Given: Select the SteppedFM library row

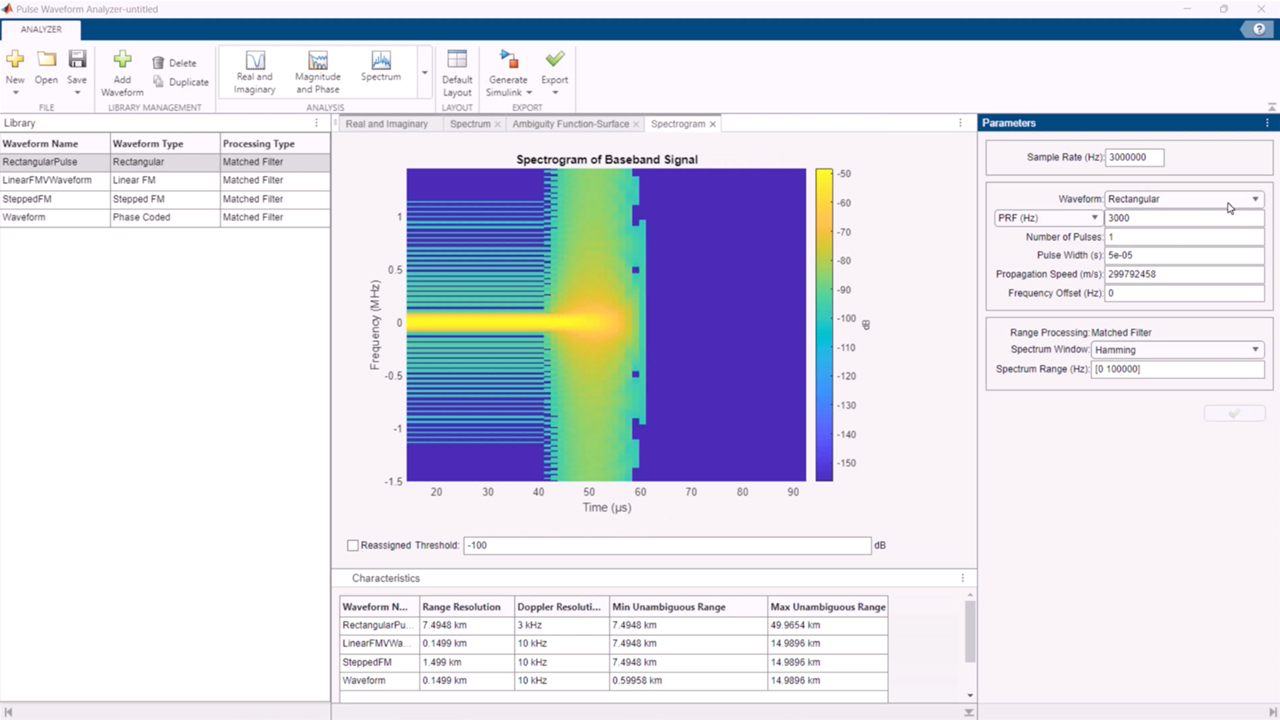Looking at the screenshot, I should coord(165,199).
